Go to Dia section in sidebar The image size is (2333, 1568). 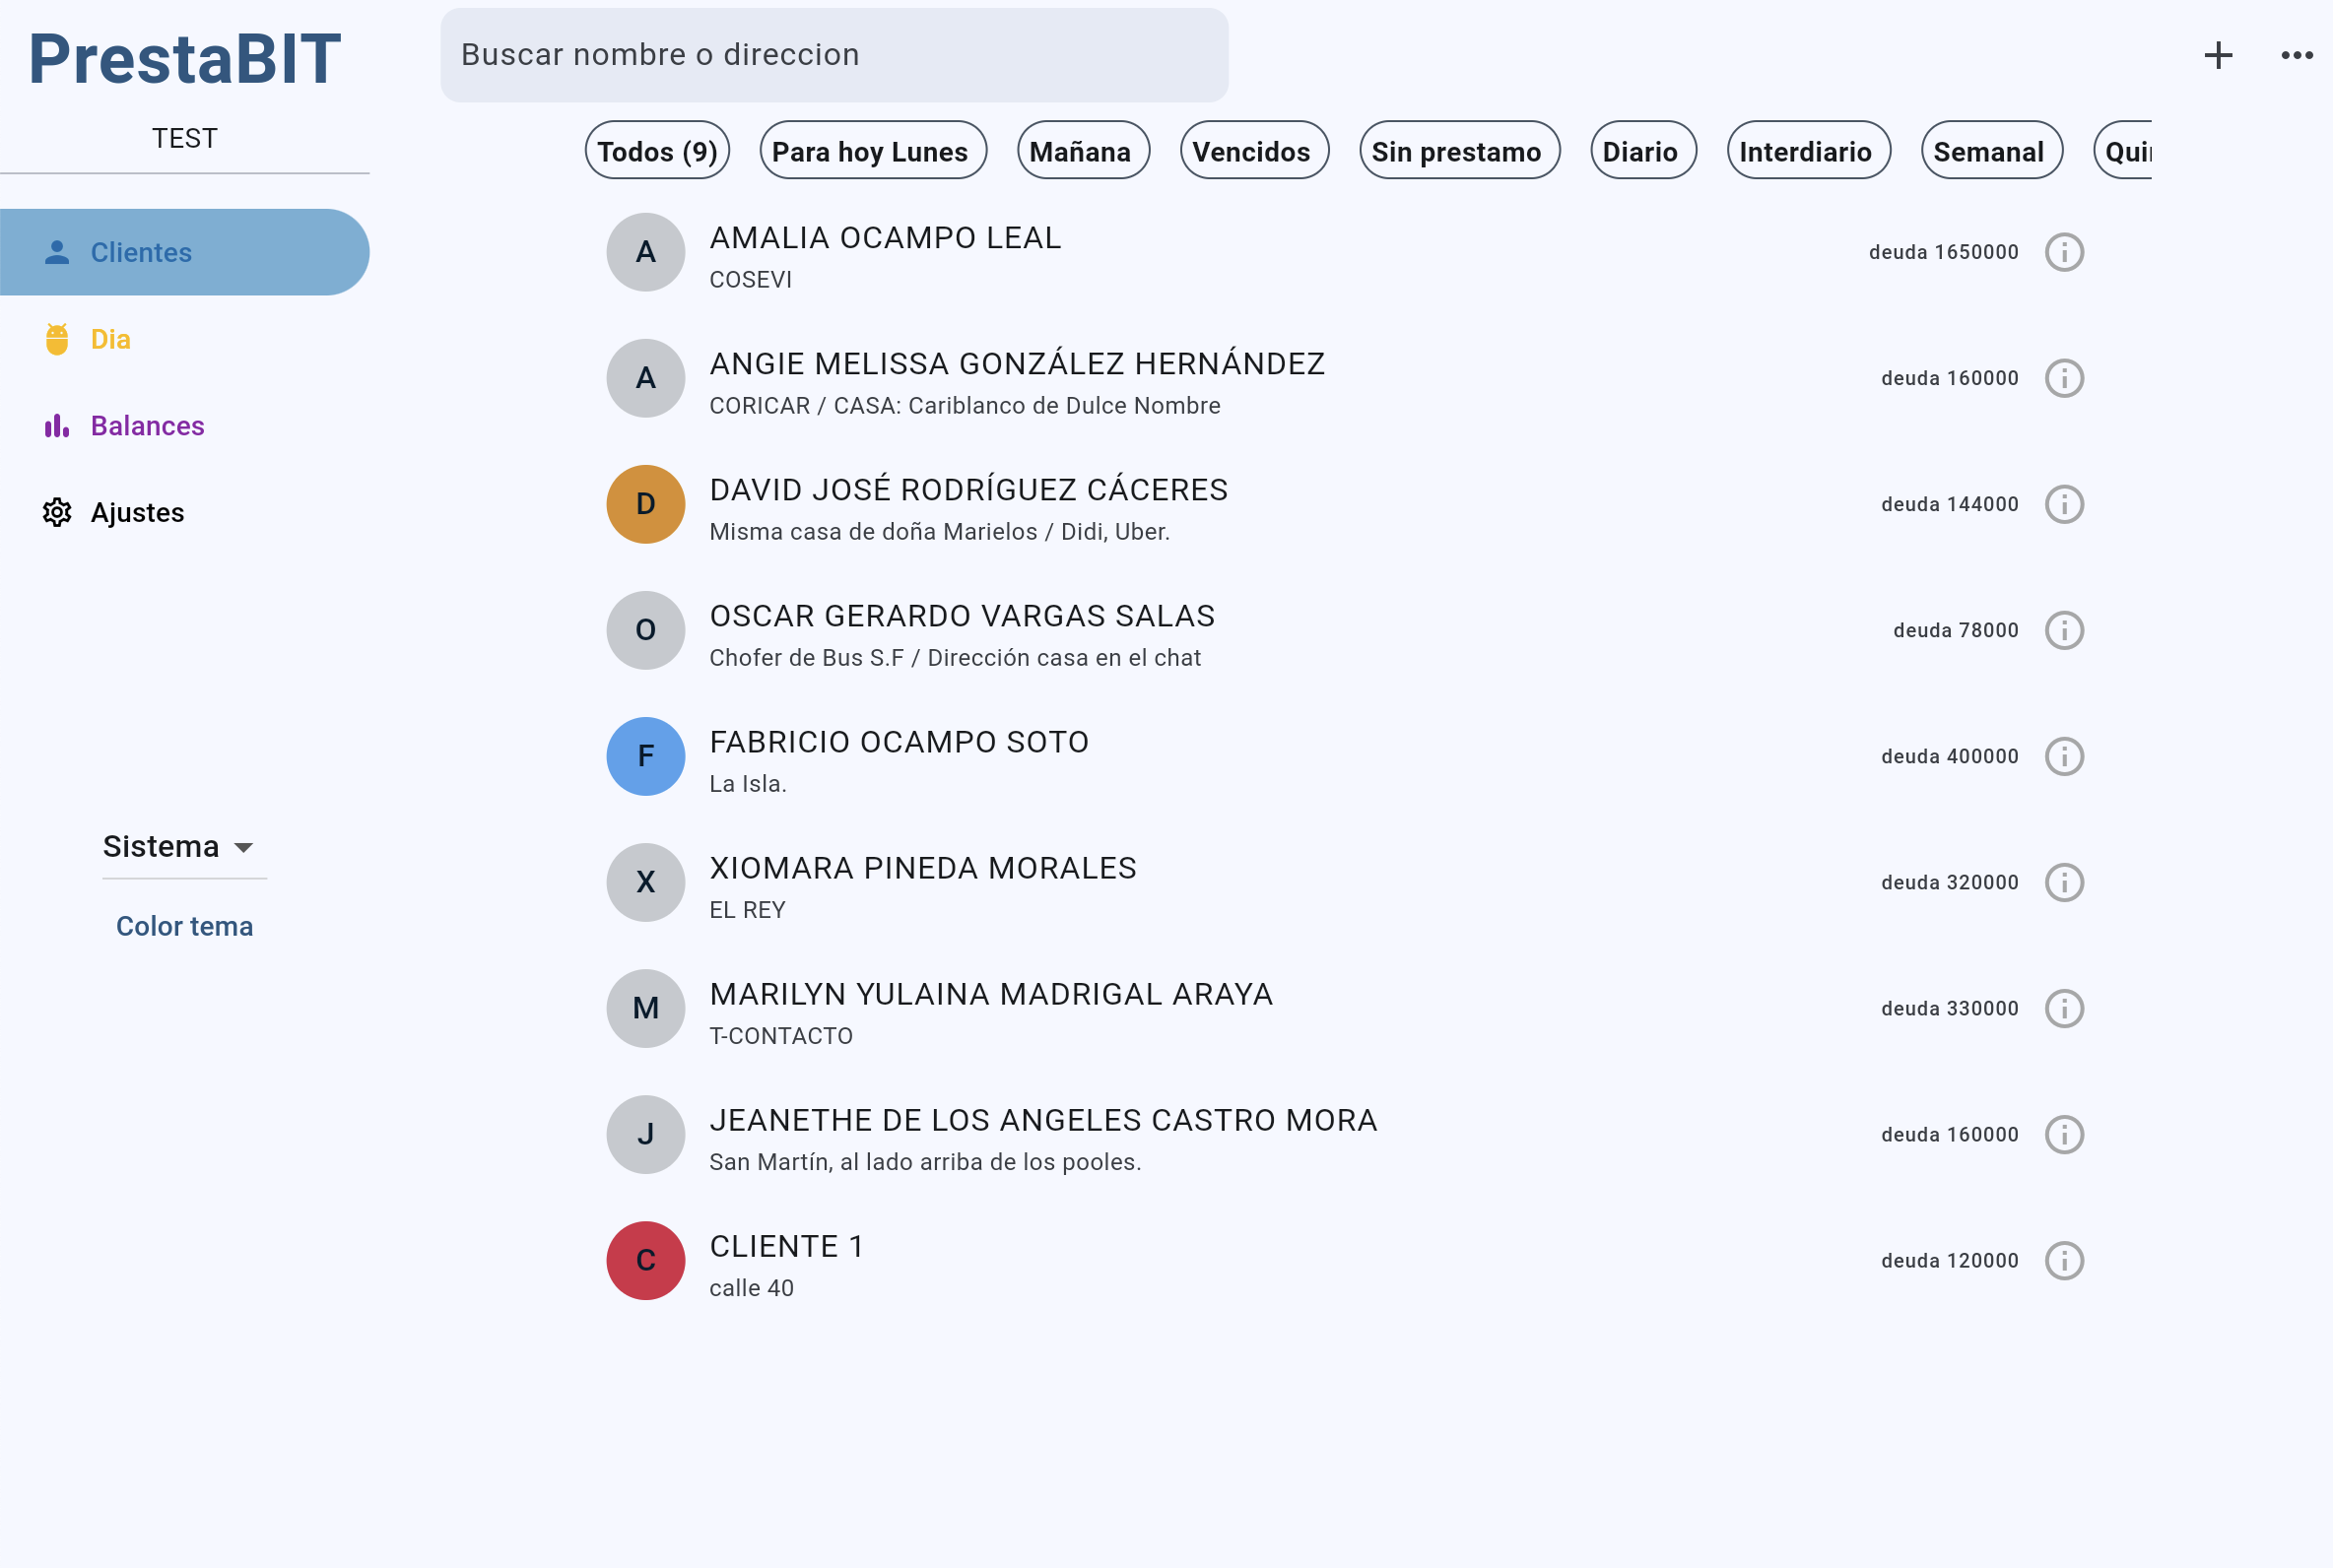(x=110, y=339)
